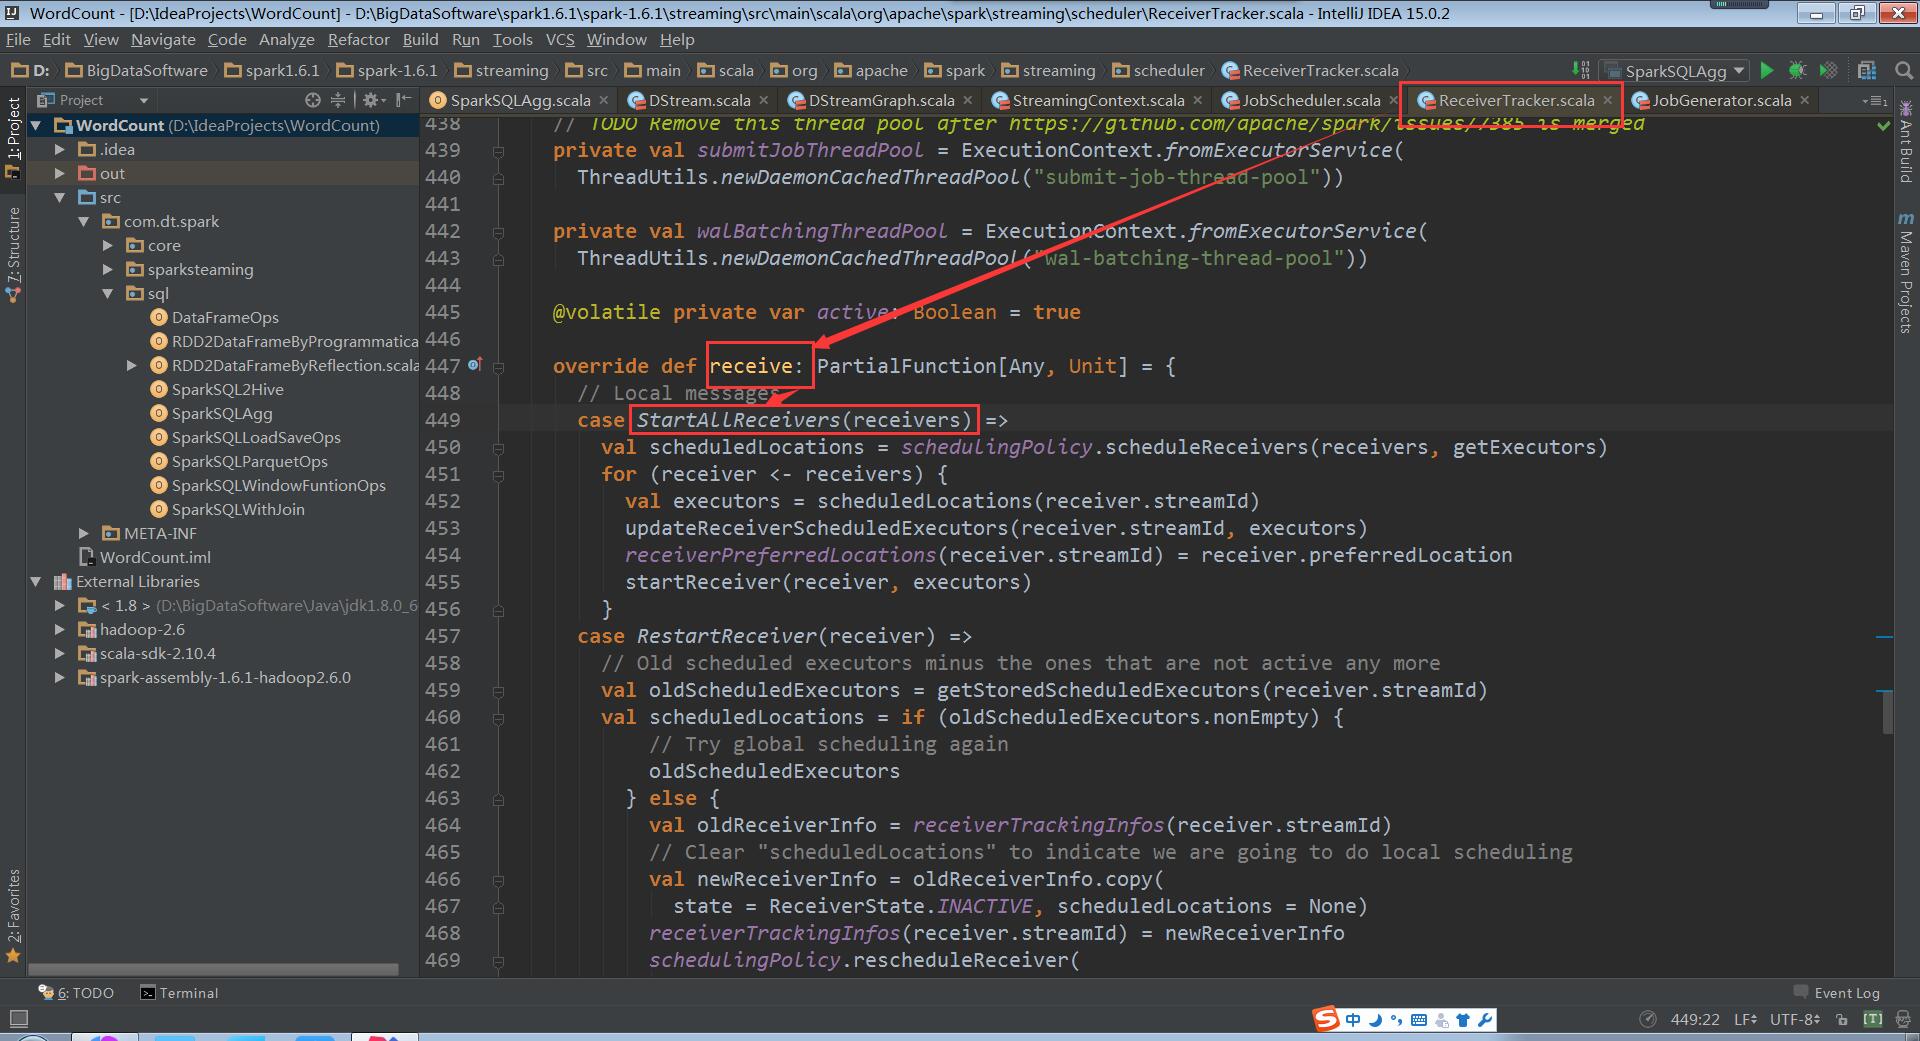Run with coverage icon
This screenshot has height=1041, width=1920.
coord(1828,70)
